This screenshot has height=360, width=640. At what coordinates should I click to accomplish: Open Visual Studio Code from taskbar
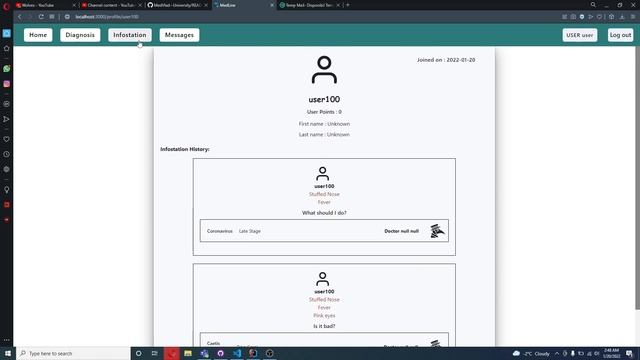(x=237, y=353)
